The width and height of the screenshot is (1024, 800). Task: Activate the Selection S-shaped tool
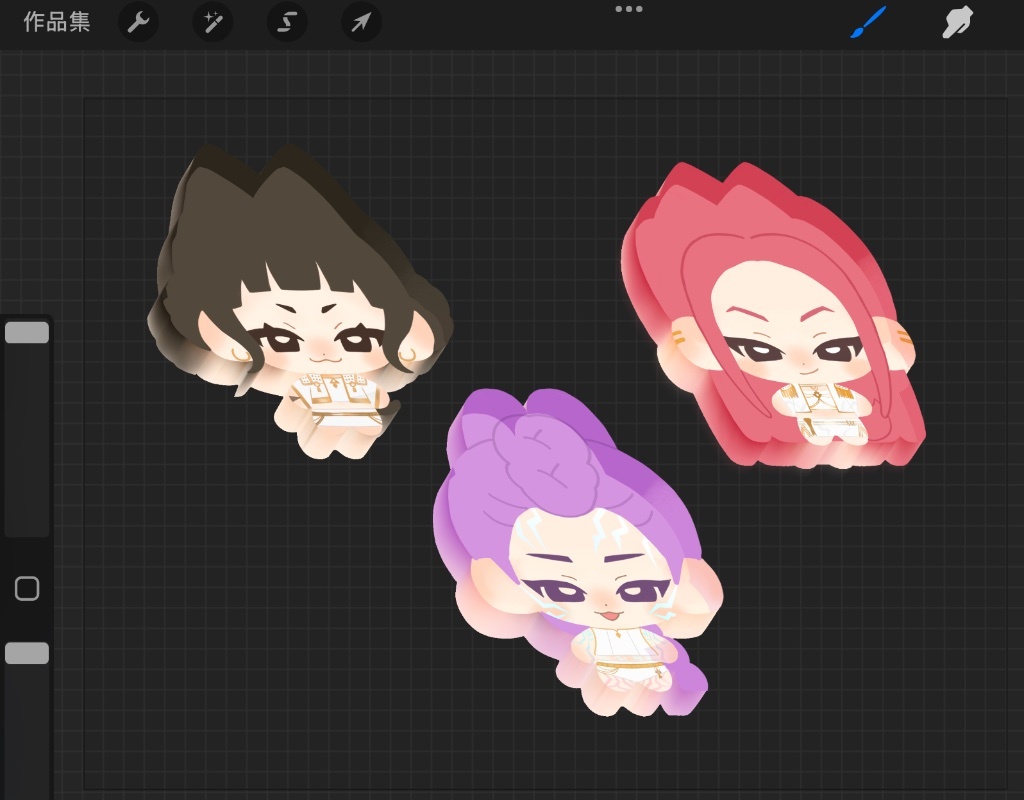pos(287,22)
